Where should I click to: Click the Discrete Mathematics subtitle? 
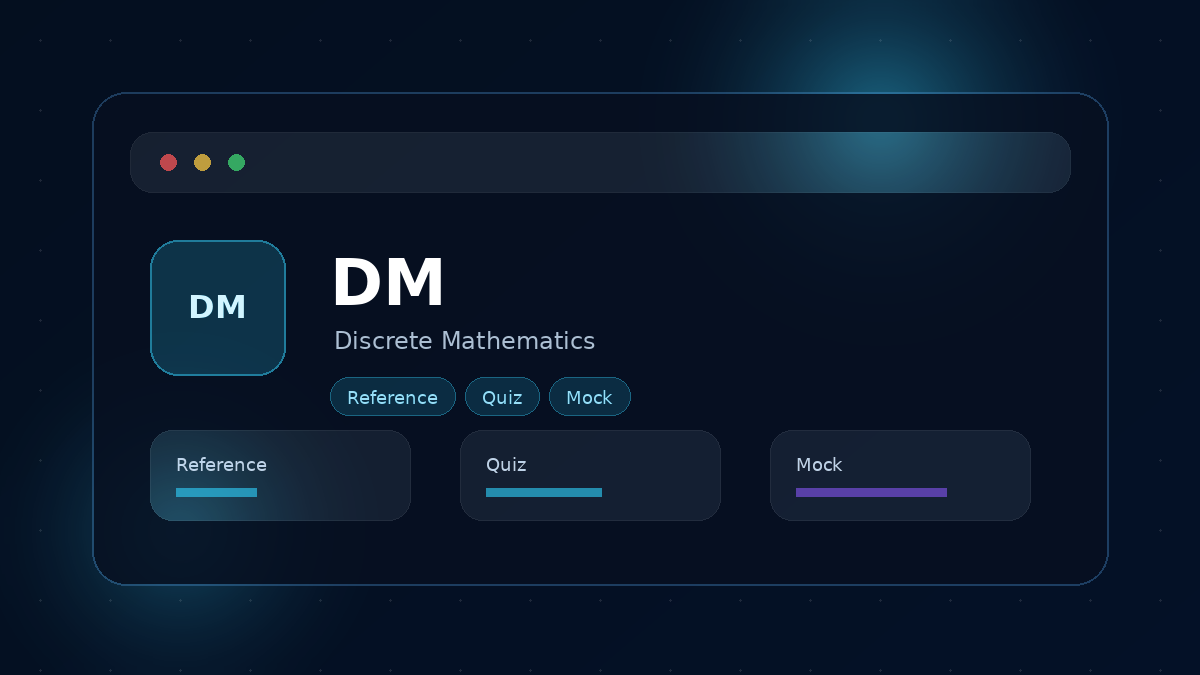pos(464,341)
